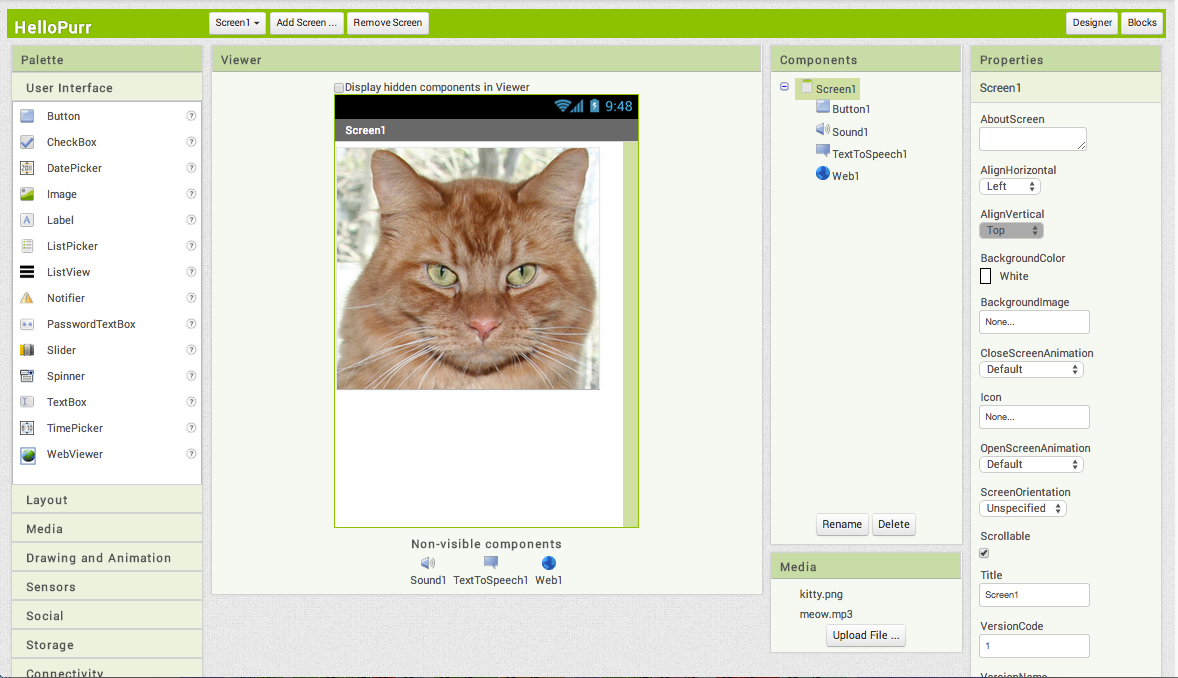Viewport: 1178px width, 678px height.
Task: Select the WebViewer globe icon in Palette
Action: tap(28, 455)
